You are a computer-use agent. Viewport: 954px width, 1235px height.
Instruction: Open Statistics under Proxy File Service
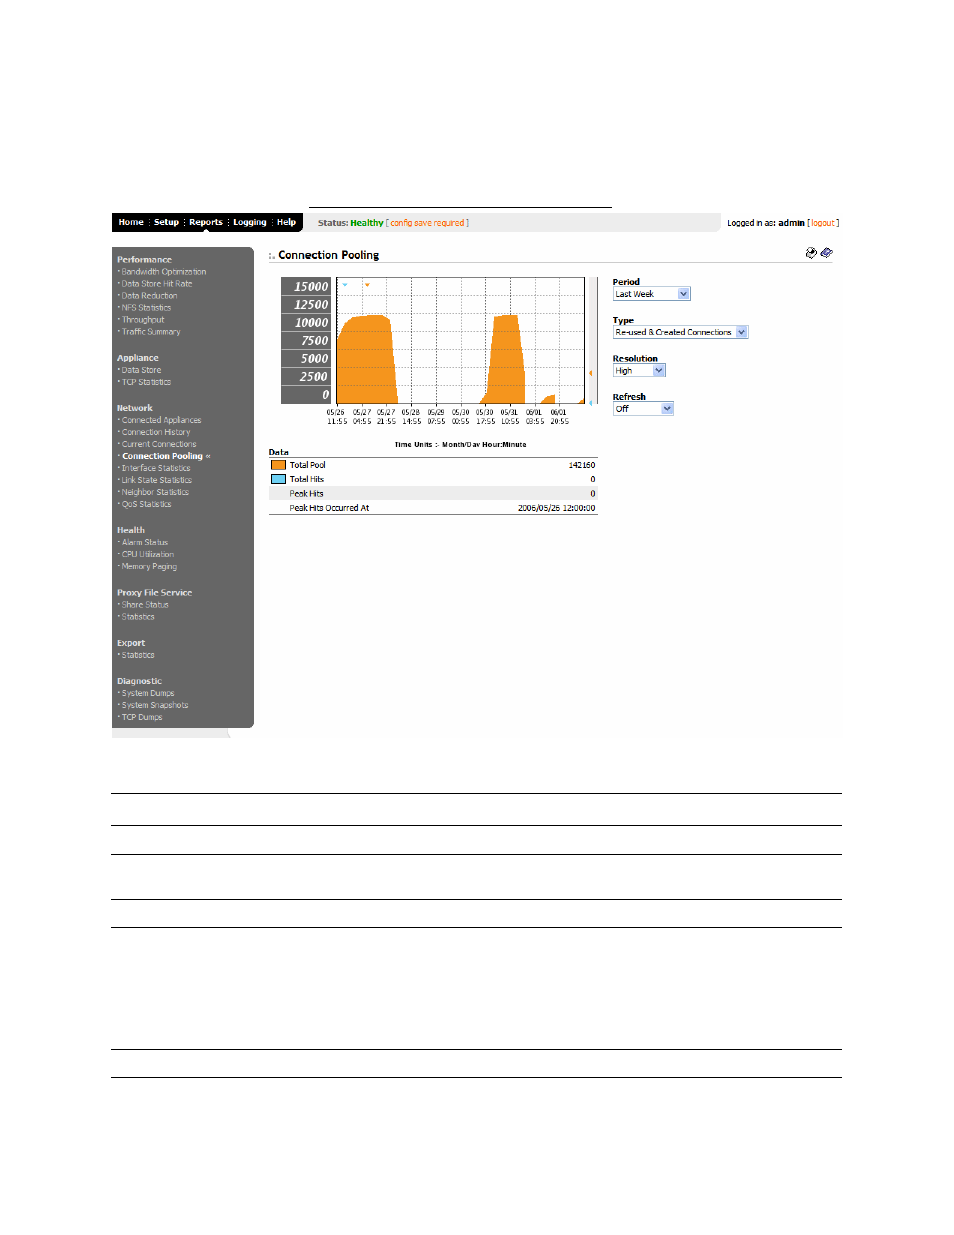pyautogui.click(x=138, y=617)
